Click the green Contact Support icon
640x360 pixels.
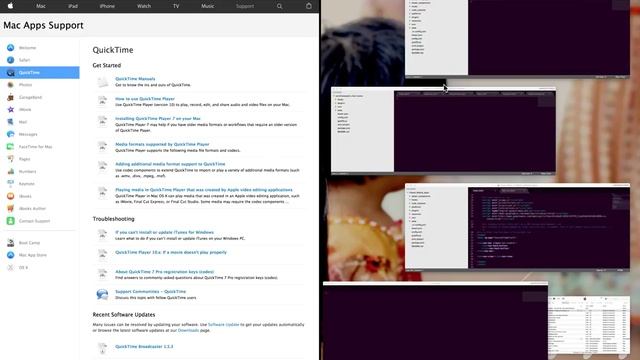[11, 221]
